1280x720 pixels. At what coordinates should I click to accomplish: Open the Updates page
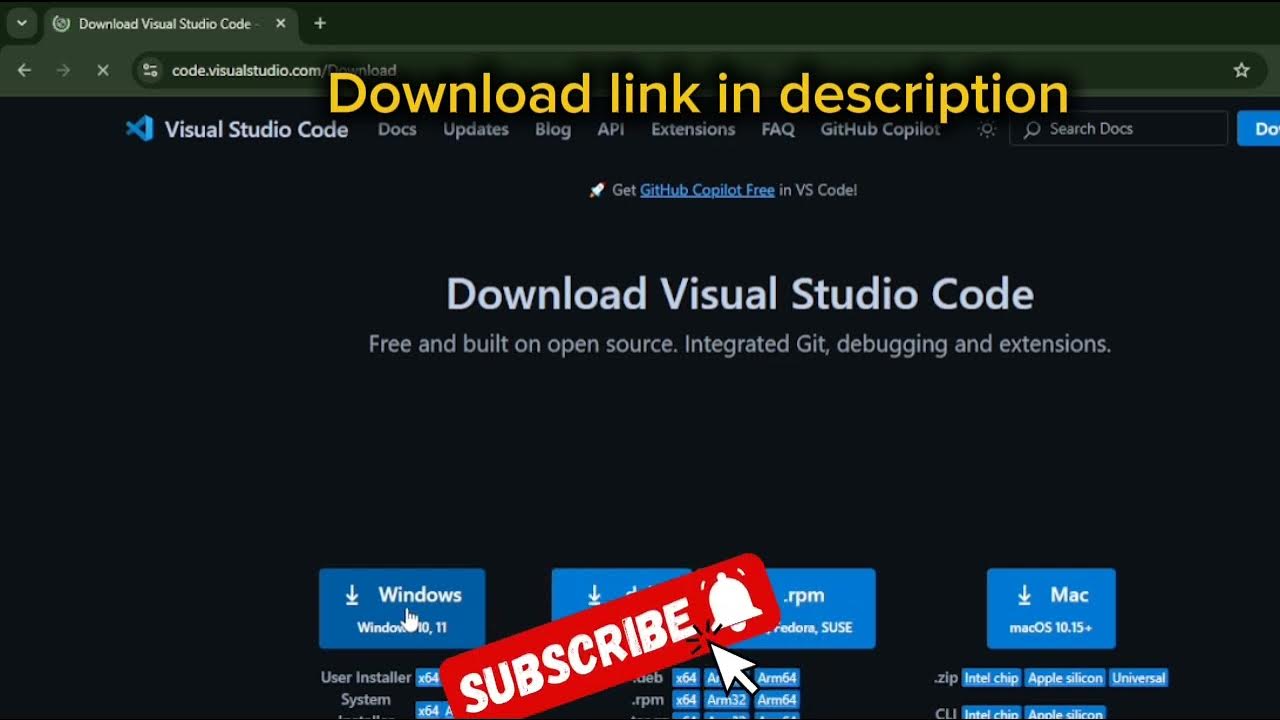point(476,129)
